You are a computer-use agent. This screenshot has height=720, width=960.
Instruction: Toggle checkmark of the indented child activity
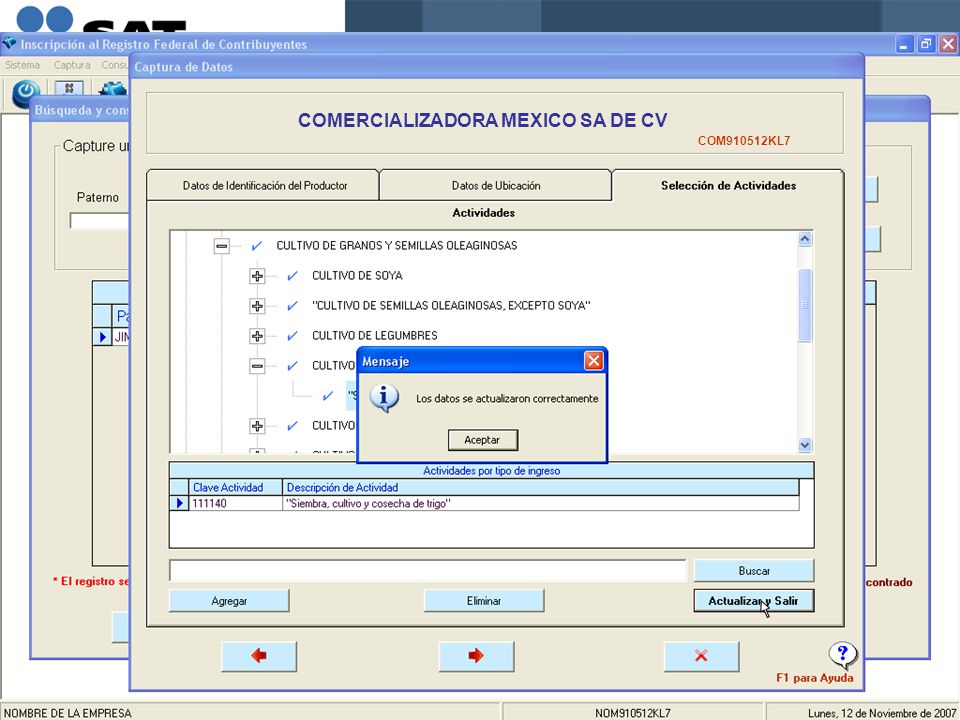point(328,396)
